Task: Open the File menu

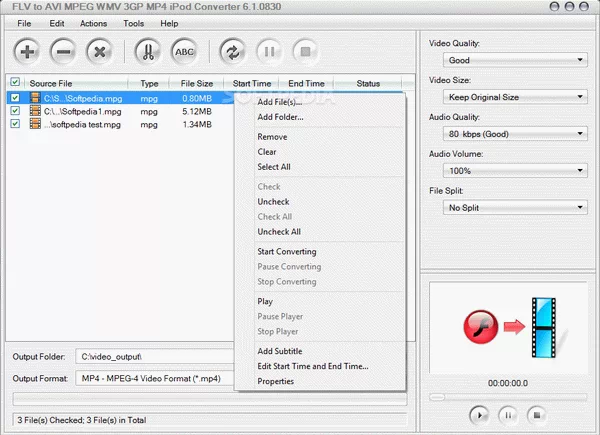Action: click(24, 24)
